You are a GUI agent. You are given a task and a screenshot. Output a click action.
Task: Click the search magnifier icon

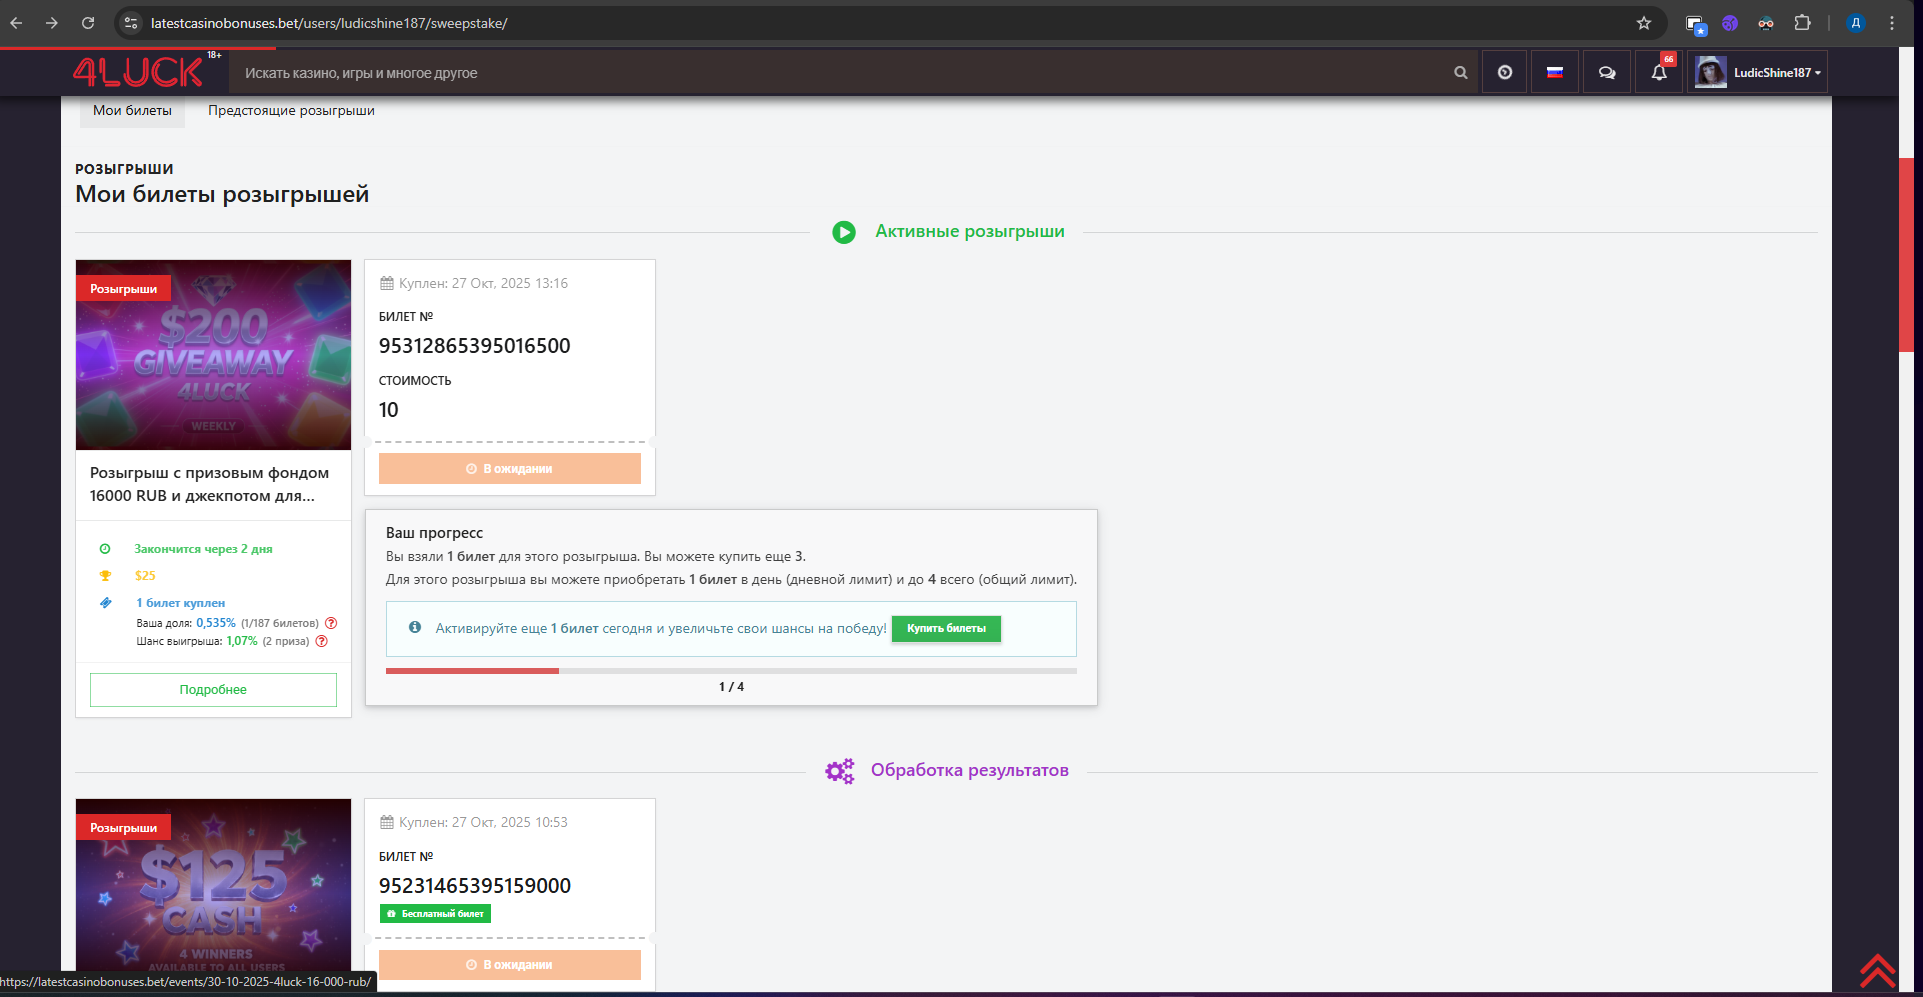pyautogui.click(x=1460, y=73)
